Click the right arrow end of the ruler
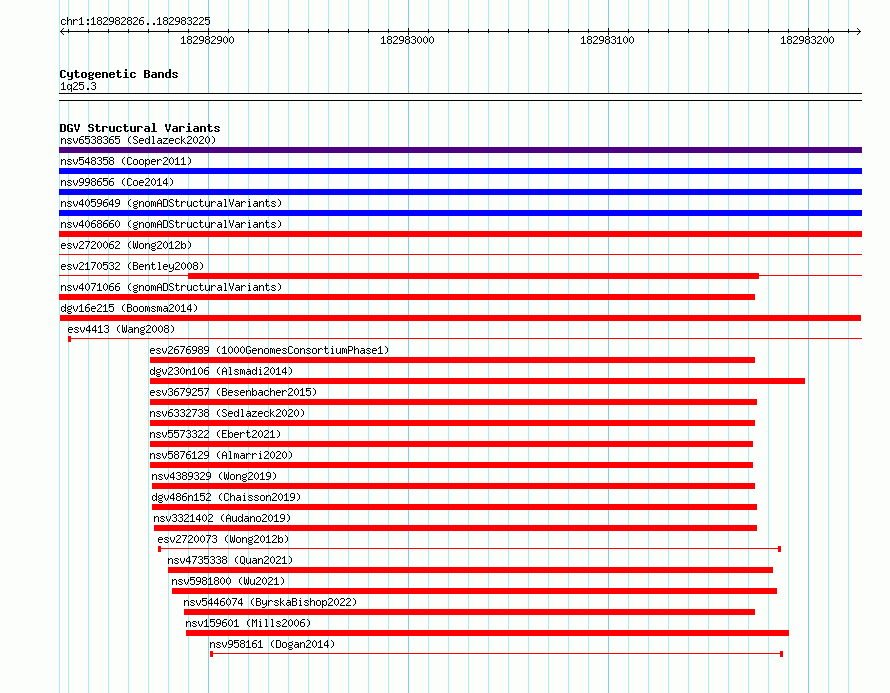The width and height of the screenshot is (890, 693). [x=858, y=31]
